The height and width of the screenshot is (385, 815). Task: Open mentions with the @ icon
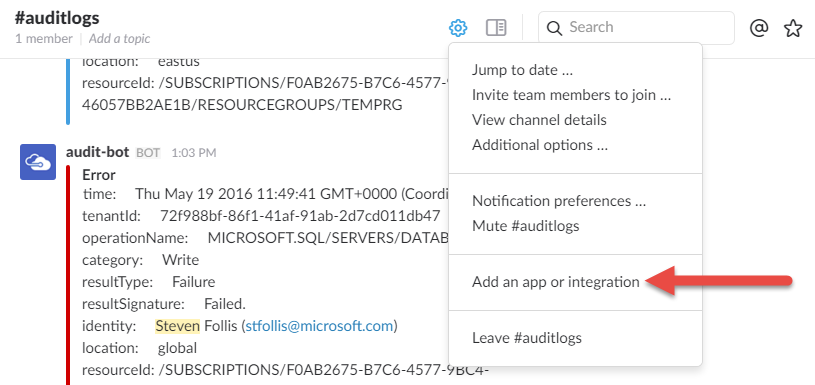pyautogui.click(x=759, y=28)
